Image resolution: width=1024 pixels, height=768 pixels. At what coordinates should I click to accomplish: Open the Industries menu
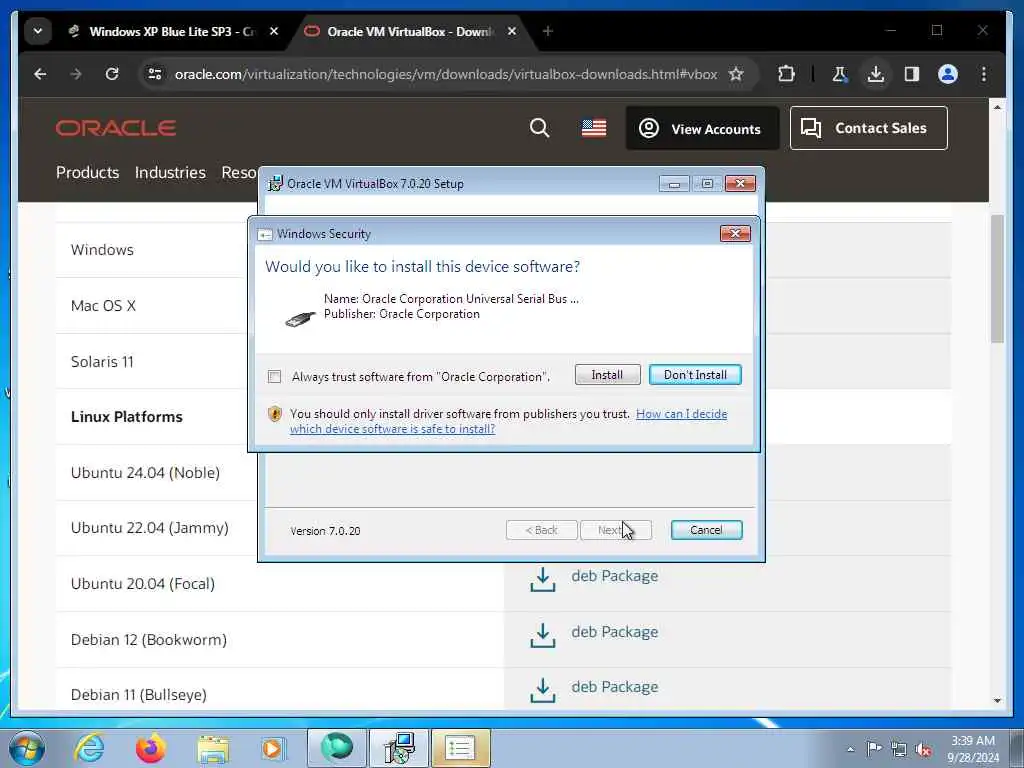coord(170,172)
